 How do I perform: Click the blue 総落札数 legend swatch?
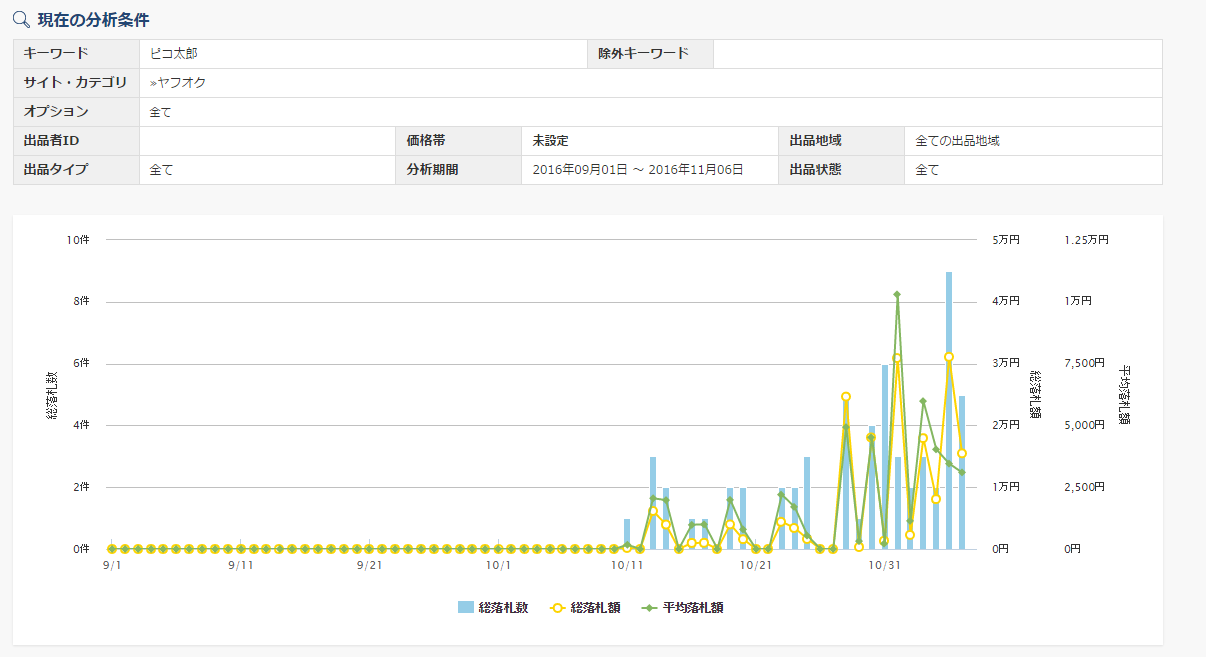[x=465, y=607]
